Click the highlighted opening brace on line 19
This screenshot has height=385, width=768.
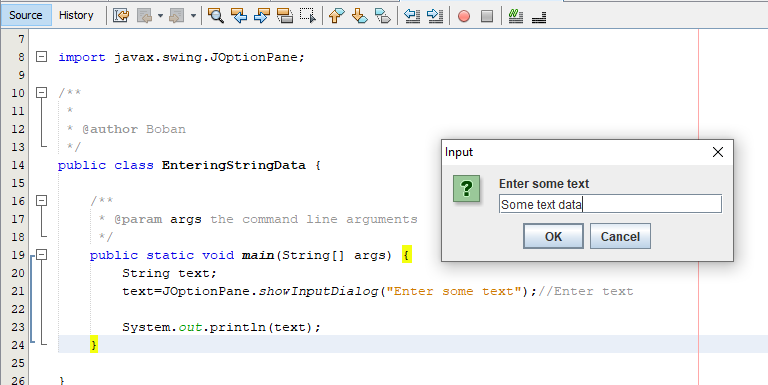coord(407,255)
